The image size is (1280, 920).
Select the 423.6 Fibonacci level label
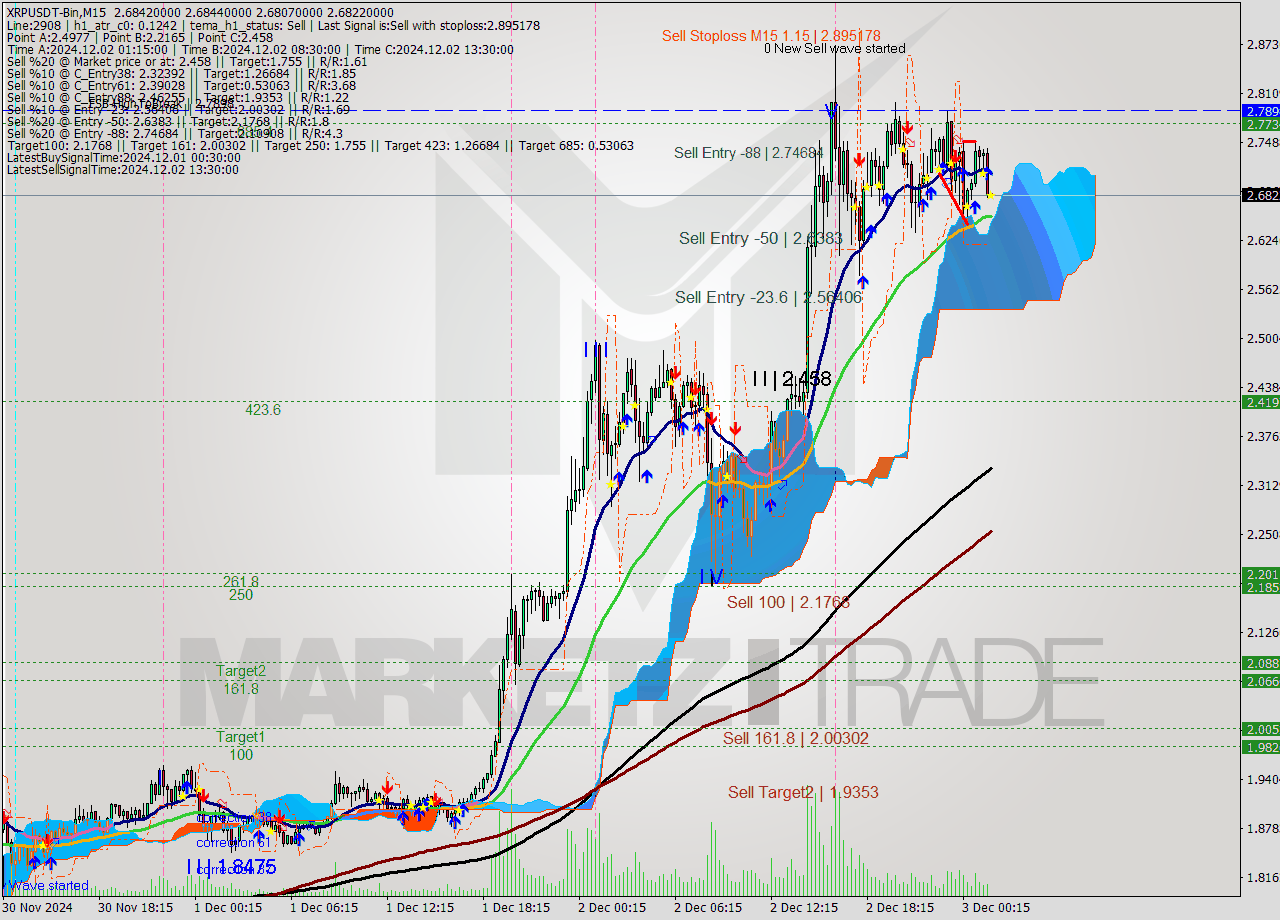(x=263, y=409)
